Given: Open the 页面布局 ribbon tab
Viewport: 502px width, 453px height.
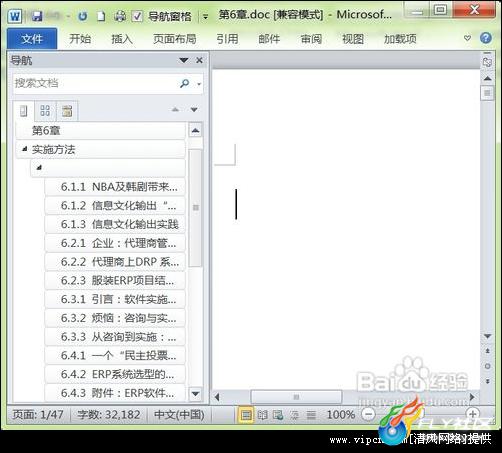Looking at the screenshot, I should tap(175, 39).
